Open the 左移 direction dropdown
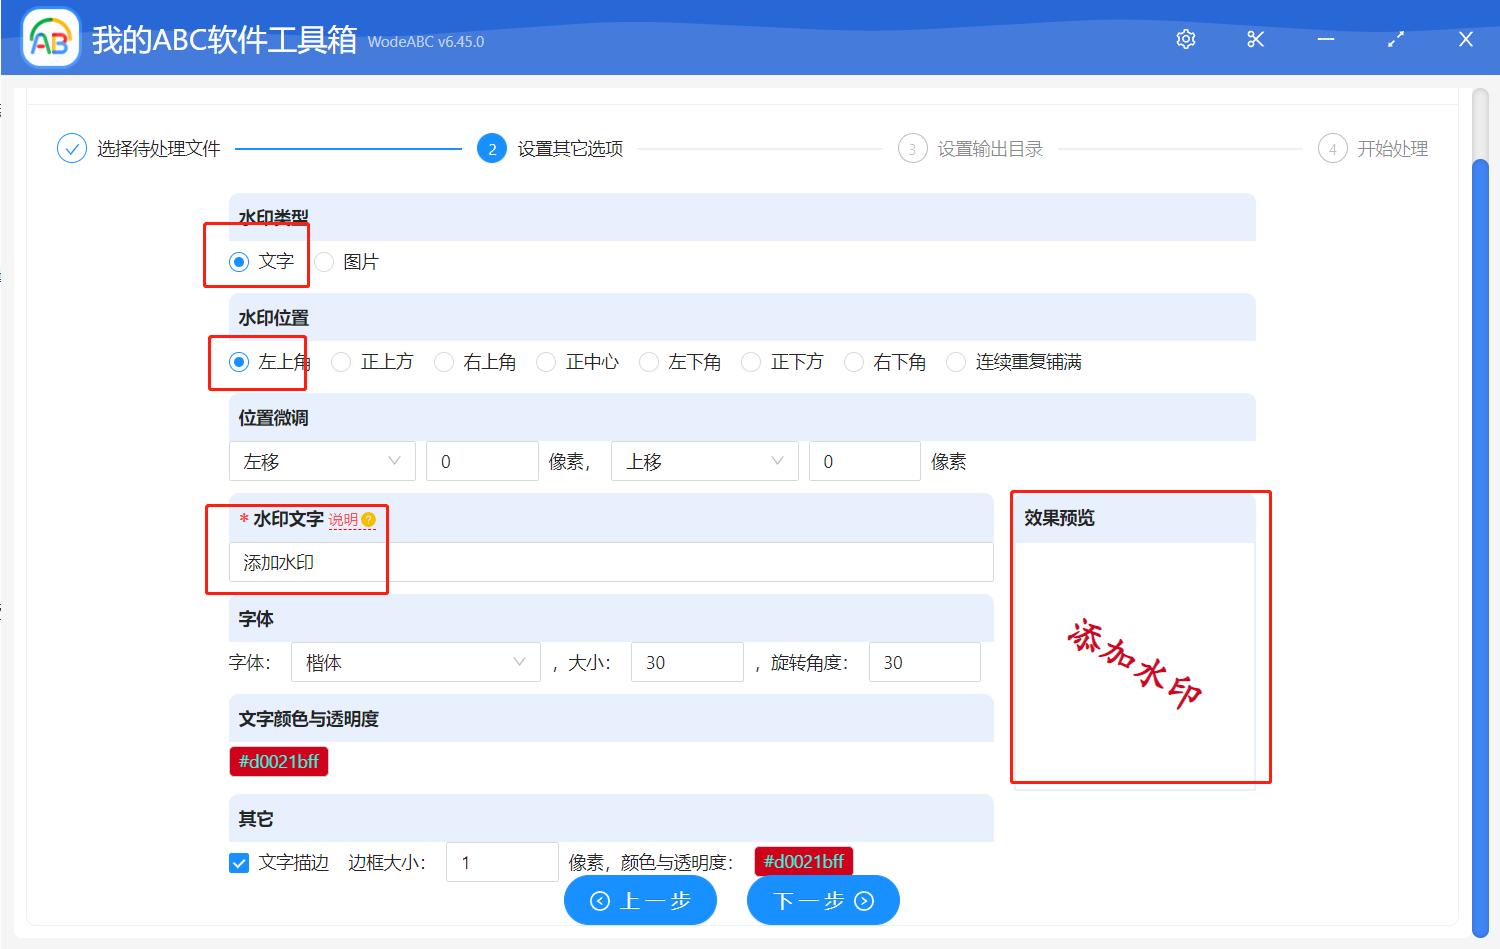 (321, 461)
